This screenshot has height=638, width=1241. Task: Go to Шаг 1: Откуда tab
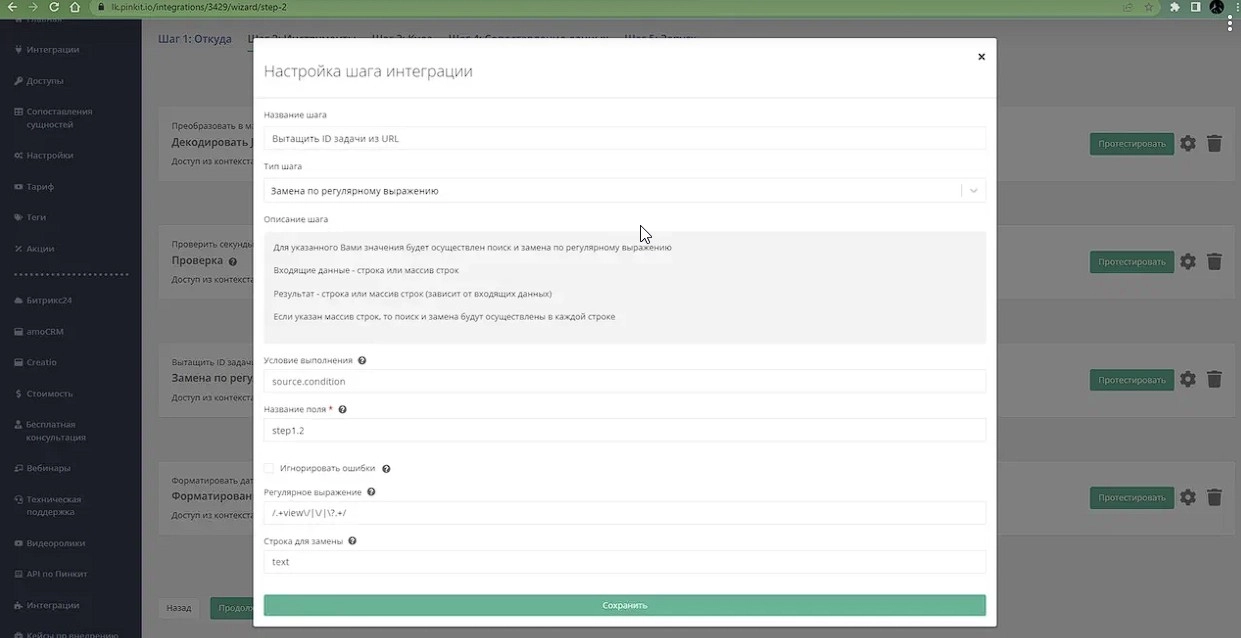pyautogui.click(x=194, y=39)
